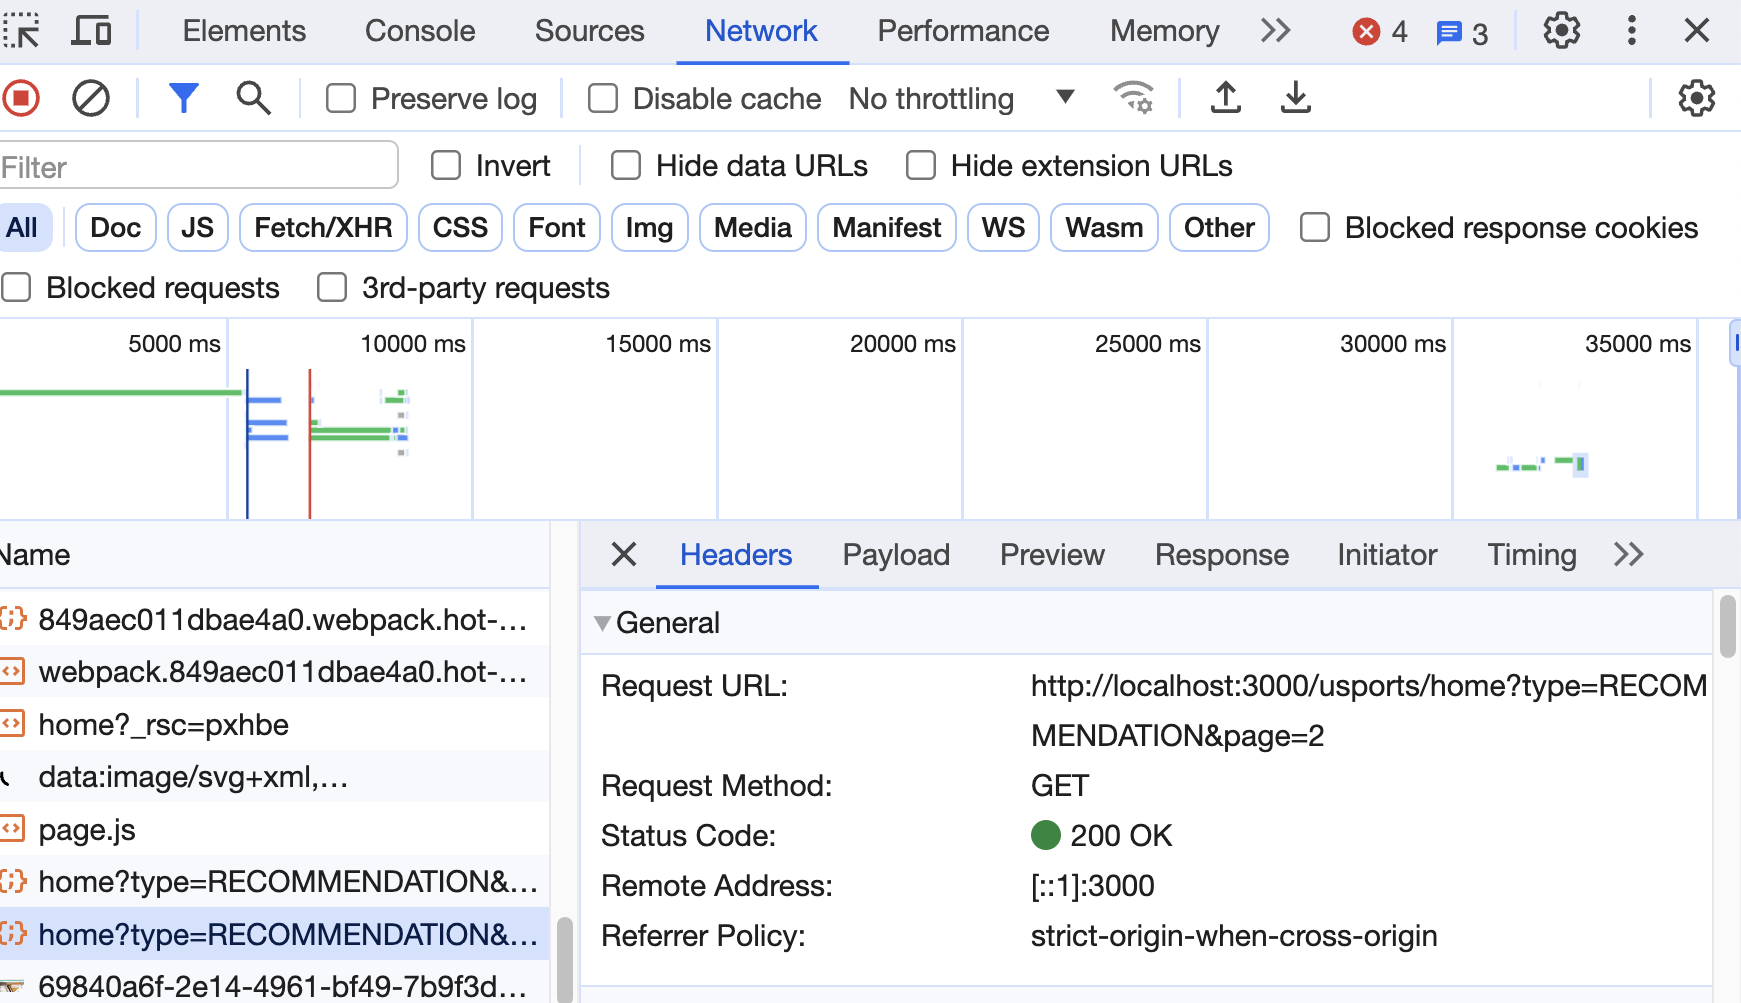Toggle the device toolbar icon

[91, 31]
